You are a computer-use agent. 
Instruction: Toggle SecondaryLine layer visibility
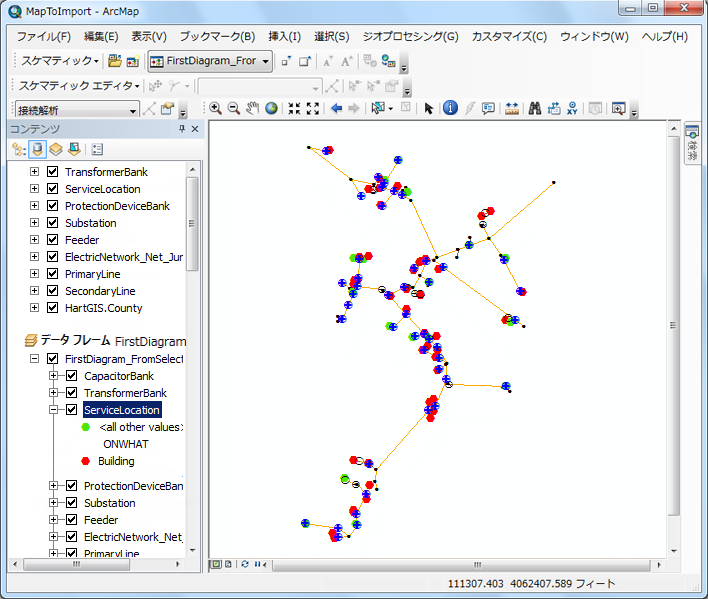coord(52,291)
